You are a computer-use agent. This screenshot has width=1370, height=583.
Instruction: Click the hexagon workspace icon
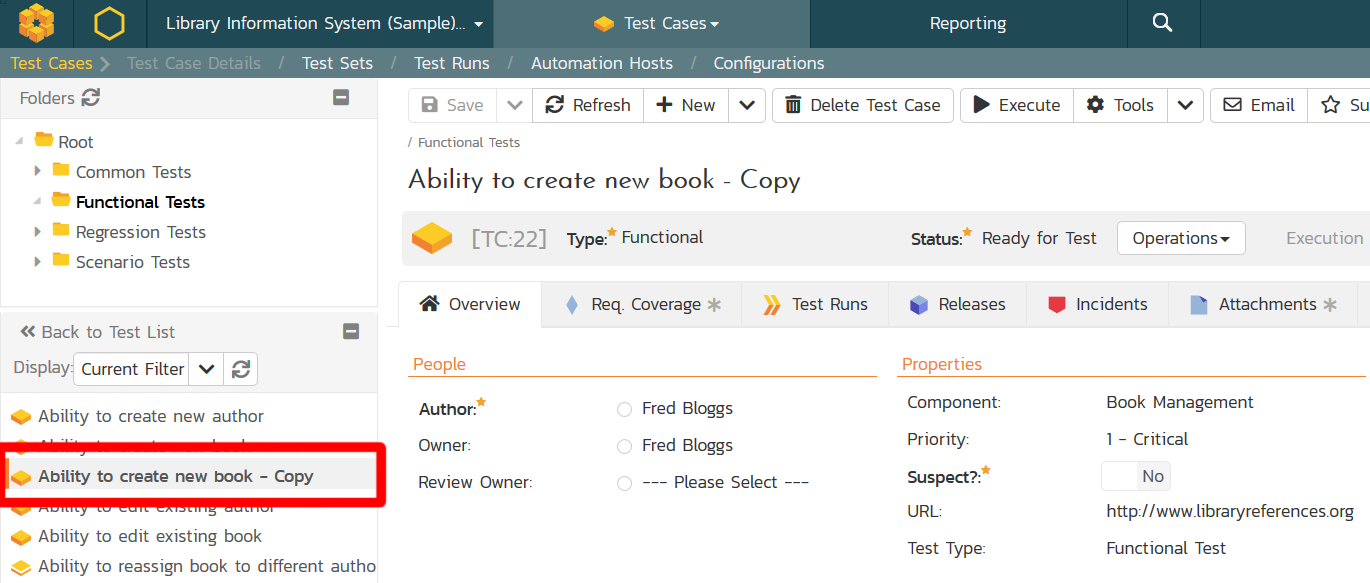click(x=109, y=23)
